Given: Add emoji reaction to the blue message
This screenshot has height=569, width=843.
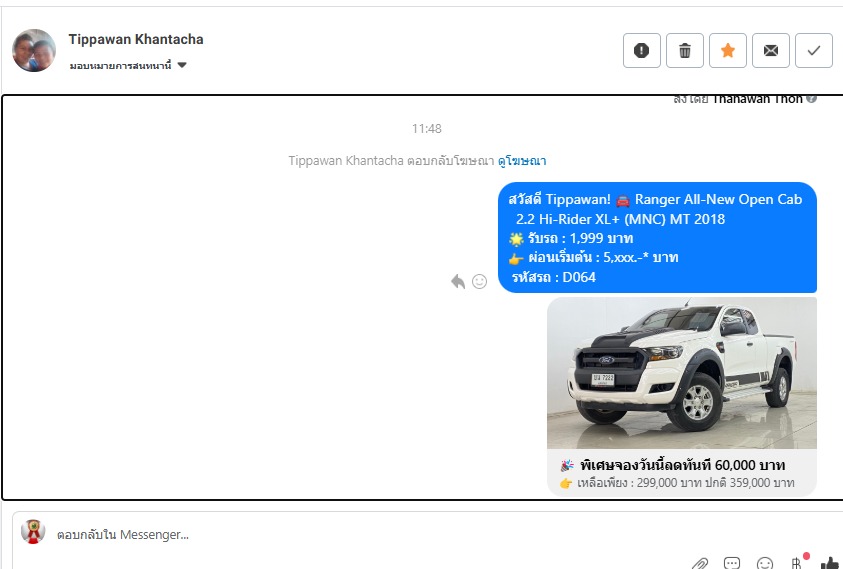Looking at the screenshot, I should click(479, 281).
